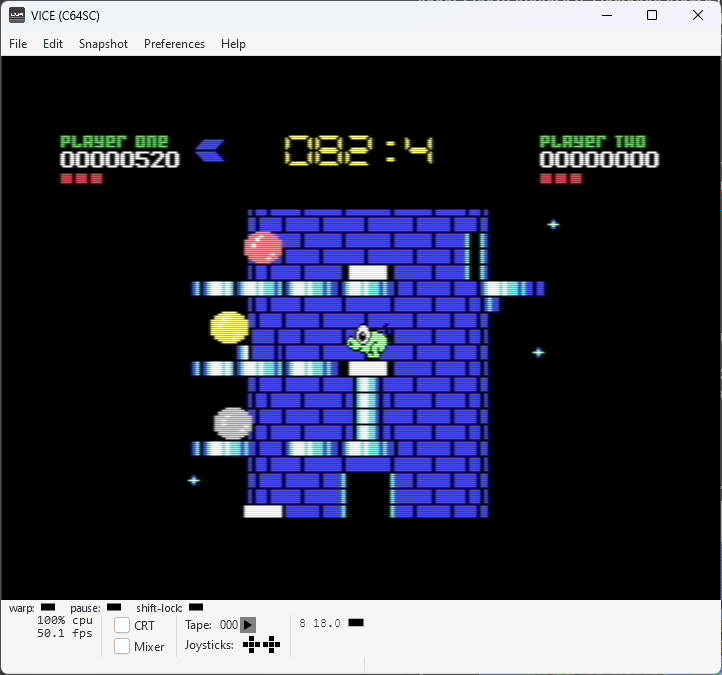Viewport: 722px width, 675px height.
Task: Close the VICE window
Action: pos(698,15)
